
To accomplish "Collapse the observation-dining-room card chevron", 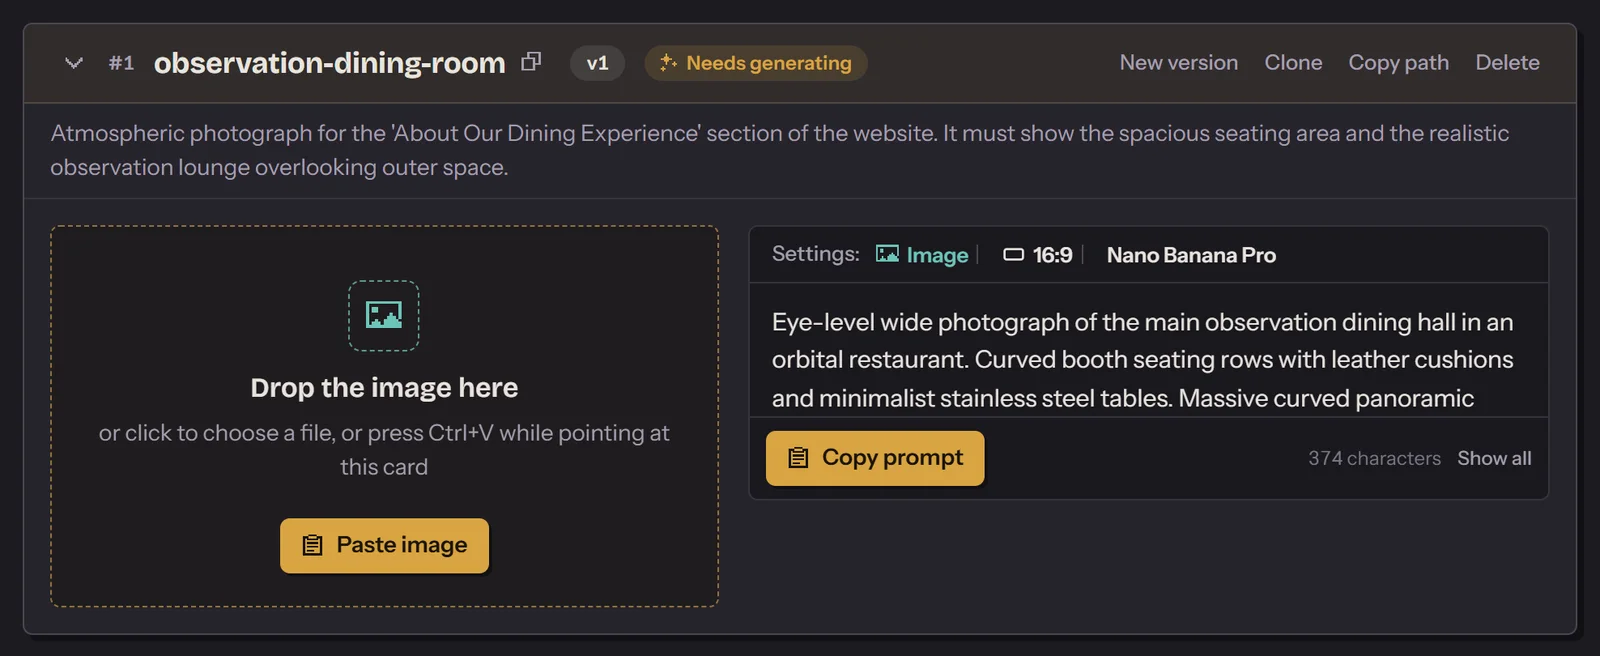I will [73, 63].
